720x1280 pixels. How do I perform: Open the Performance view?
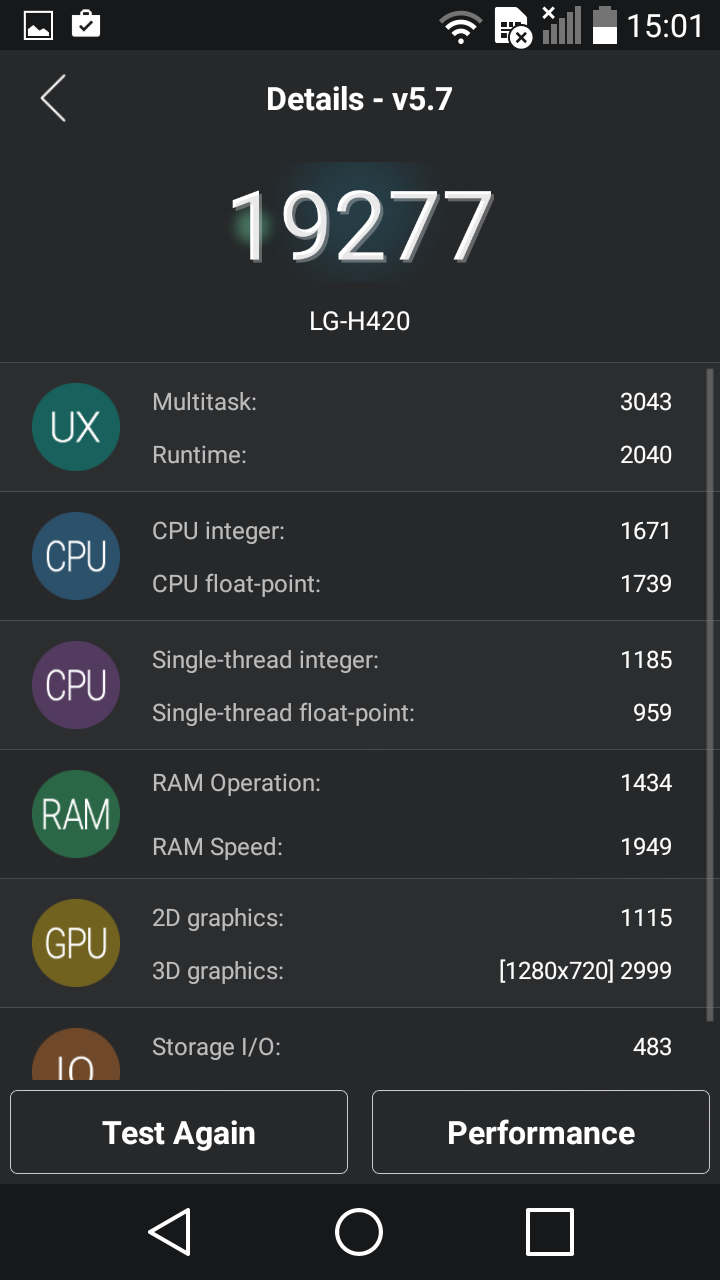pyautogui.click(x=541, y=1132)
